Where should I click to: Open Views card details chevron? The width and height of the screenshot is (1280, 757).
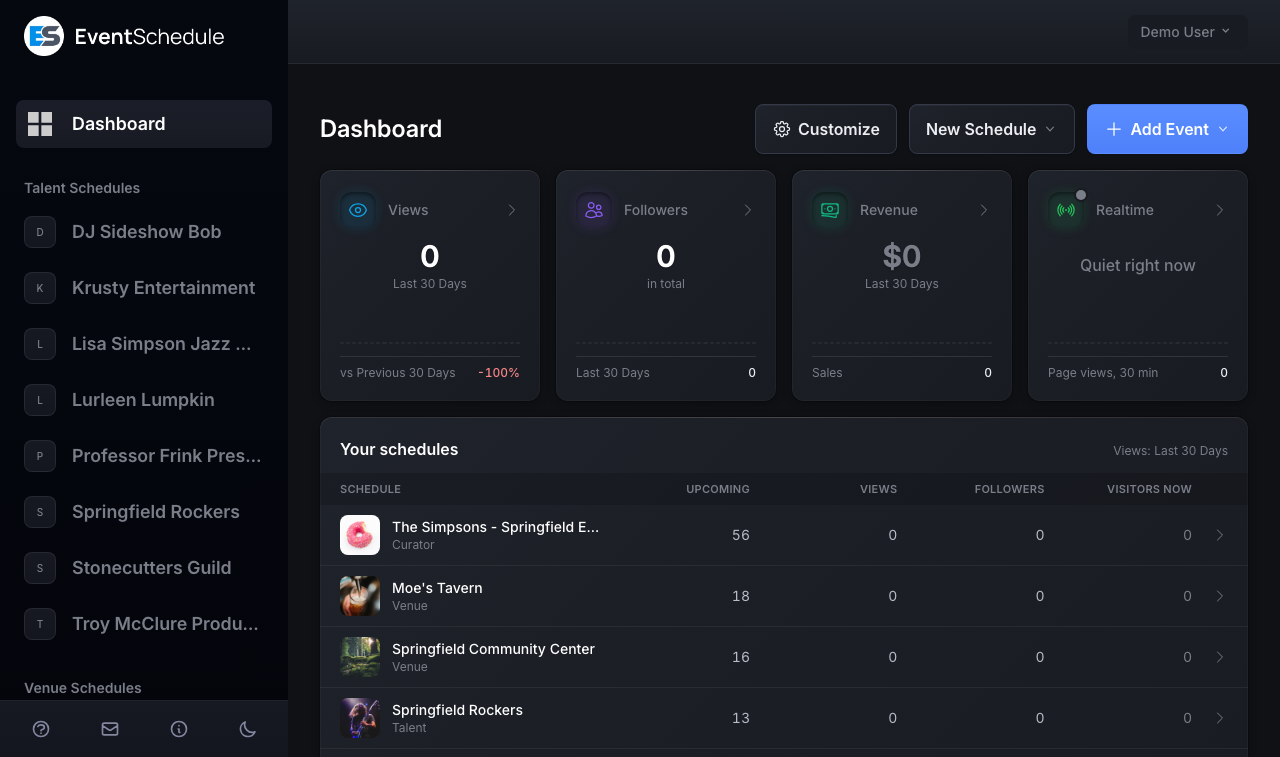tap(511, 210)
